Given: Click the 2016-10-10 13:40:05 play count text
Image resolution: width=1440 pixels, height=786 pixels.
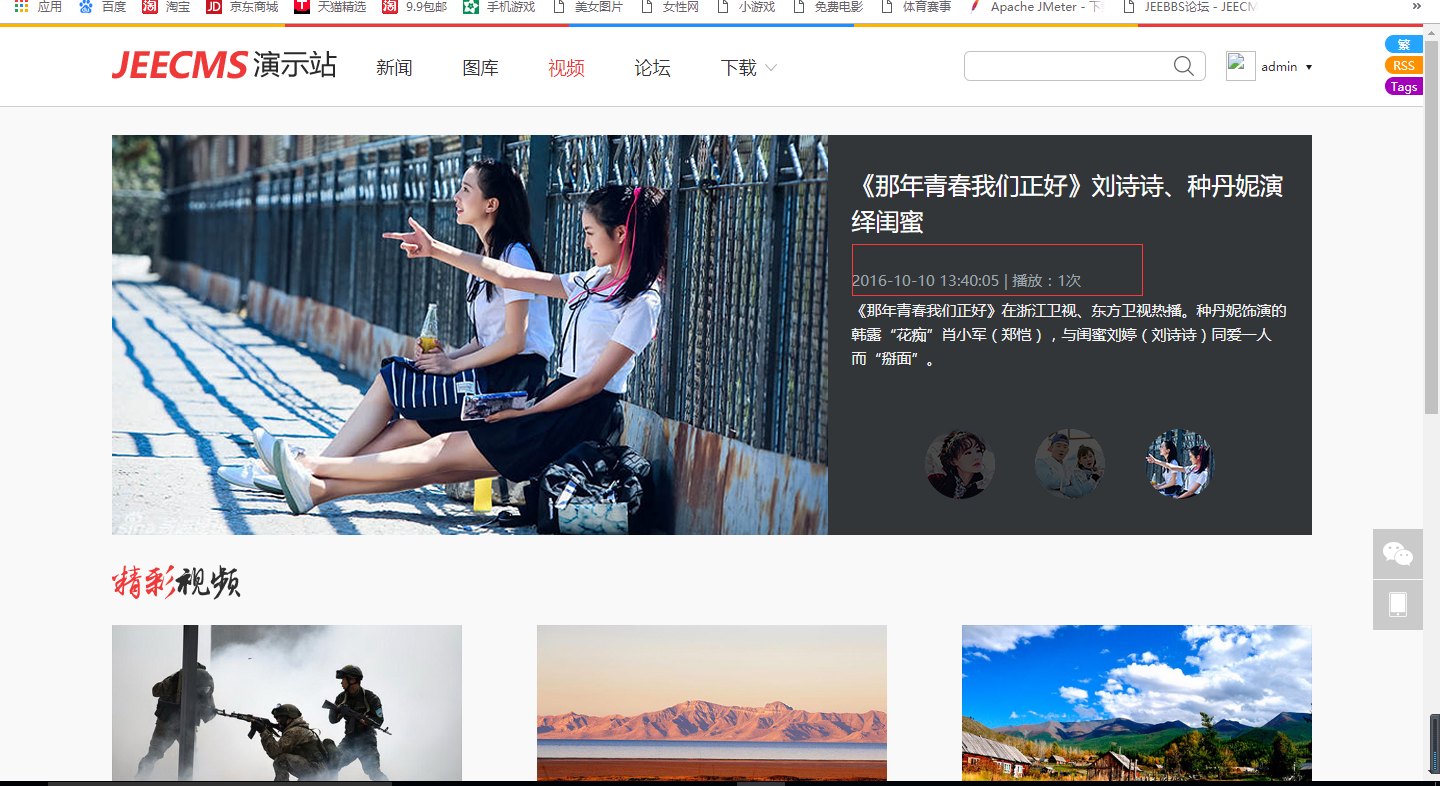Looking at the screenshot, I should pyautogui.click(x=966, y=281).
